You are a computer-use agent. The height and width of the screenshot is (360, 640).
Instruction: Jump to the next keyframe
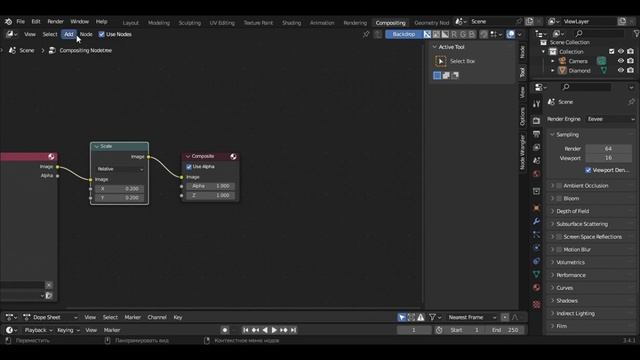pyautogui.click(x=284, y=330)
